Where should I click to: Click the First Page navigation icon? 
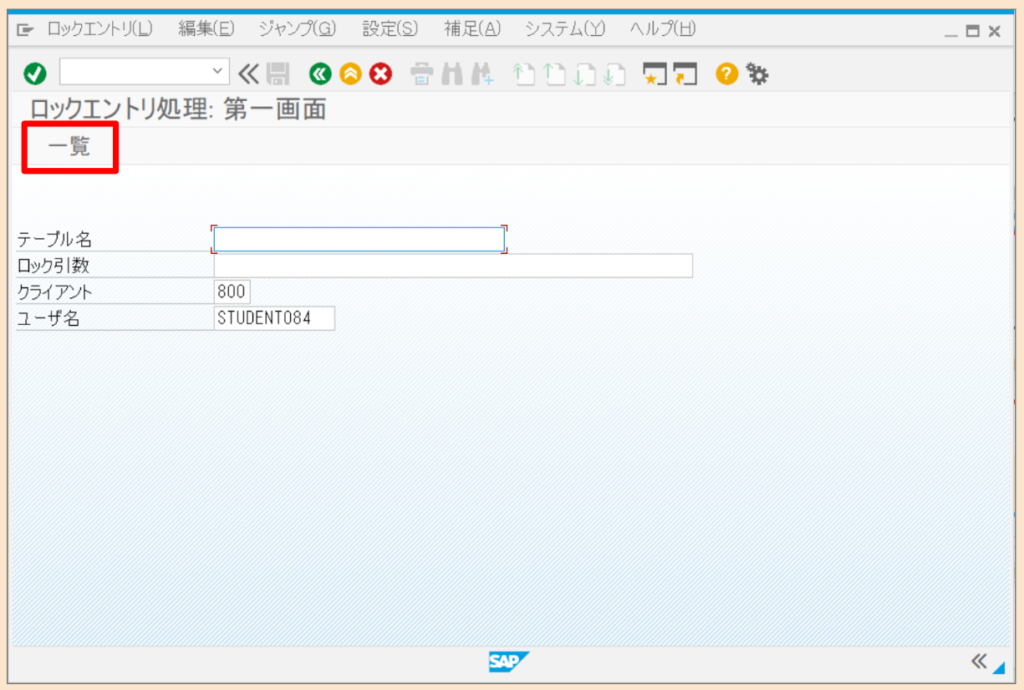pyautogui.click(x=524, y=73)
